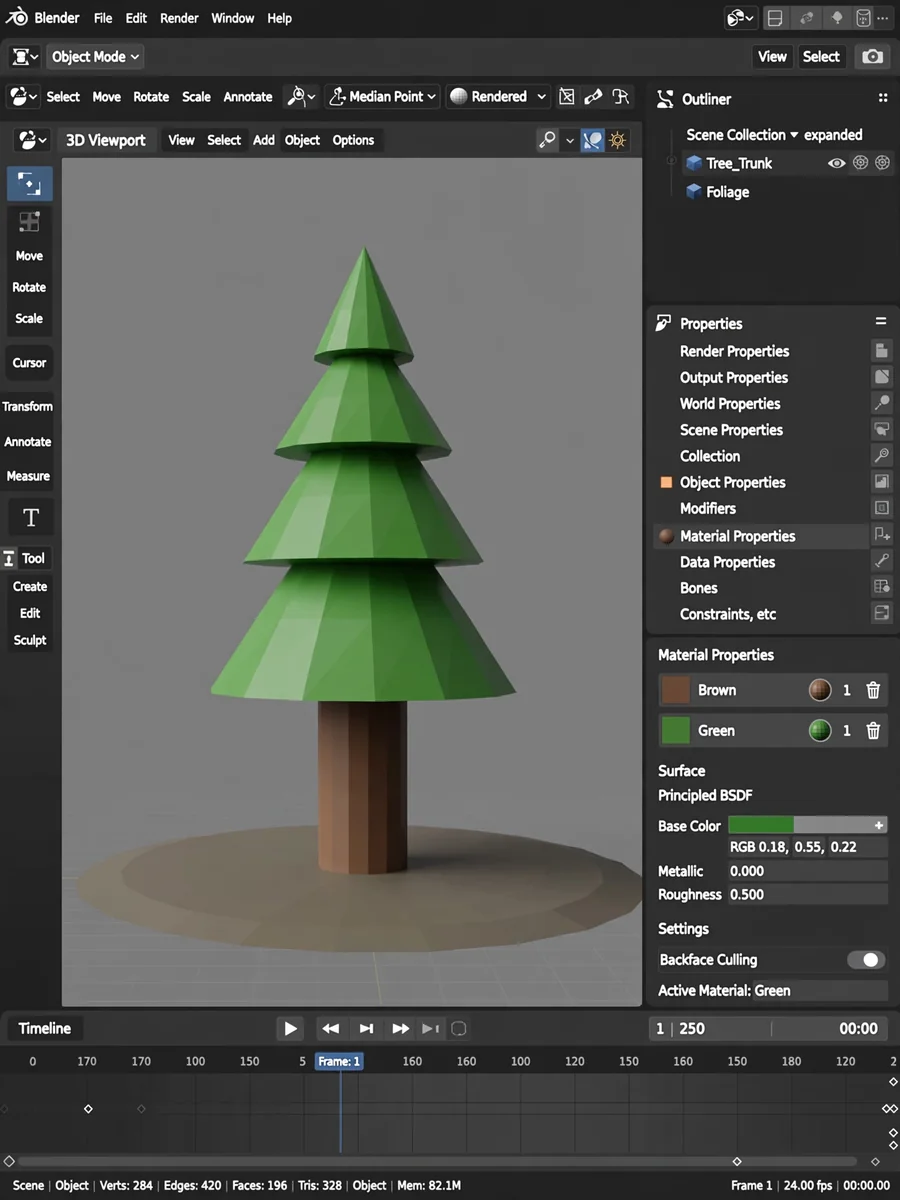Click the layout icon in top-right bar

[x=774, y=18]
